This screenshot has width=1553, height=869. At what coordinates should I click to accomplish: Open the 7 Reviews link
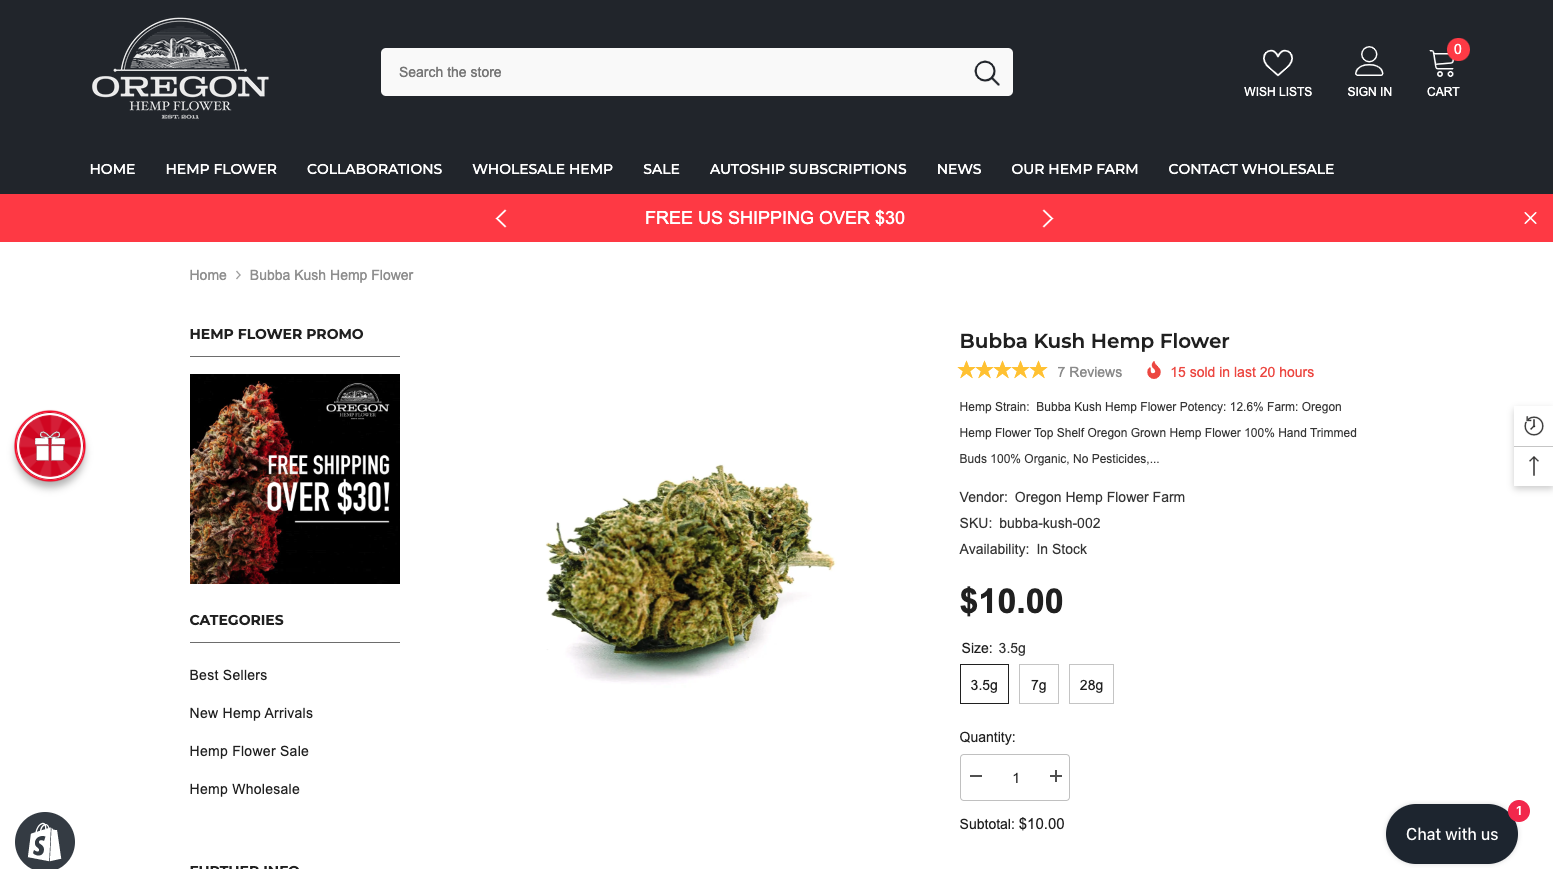1089,372
